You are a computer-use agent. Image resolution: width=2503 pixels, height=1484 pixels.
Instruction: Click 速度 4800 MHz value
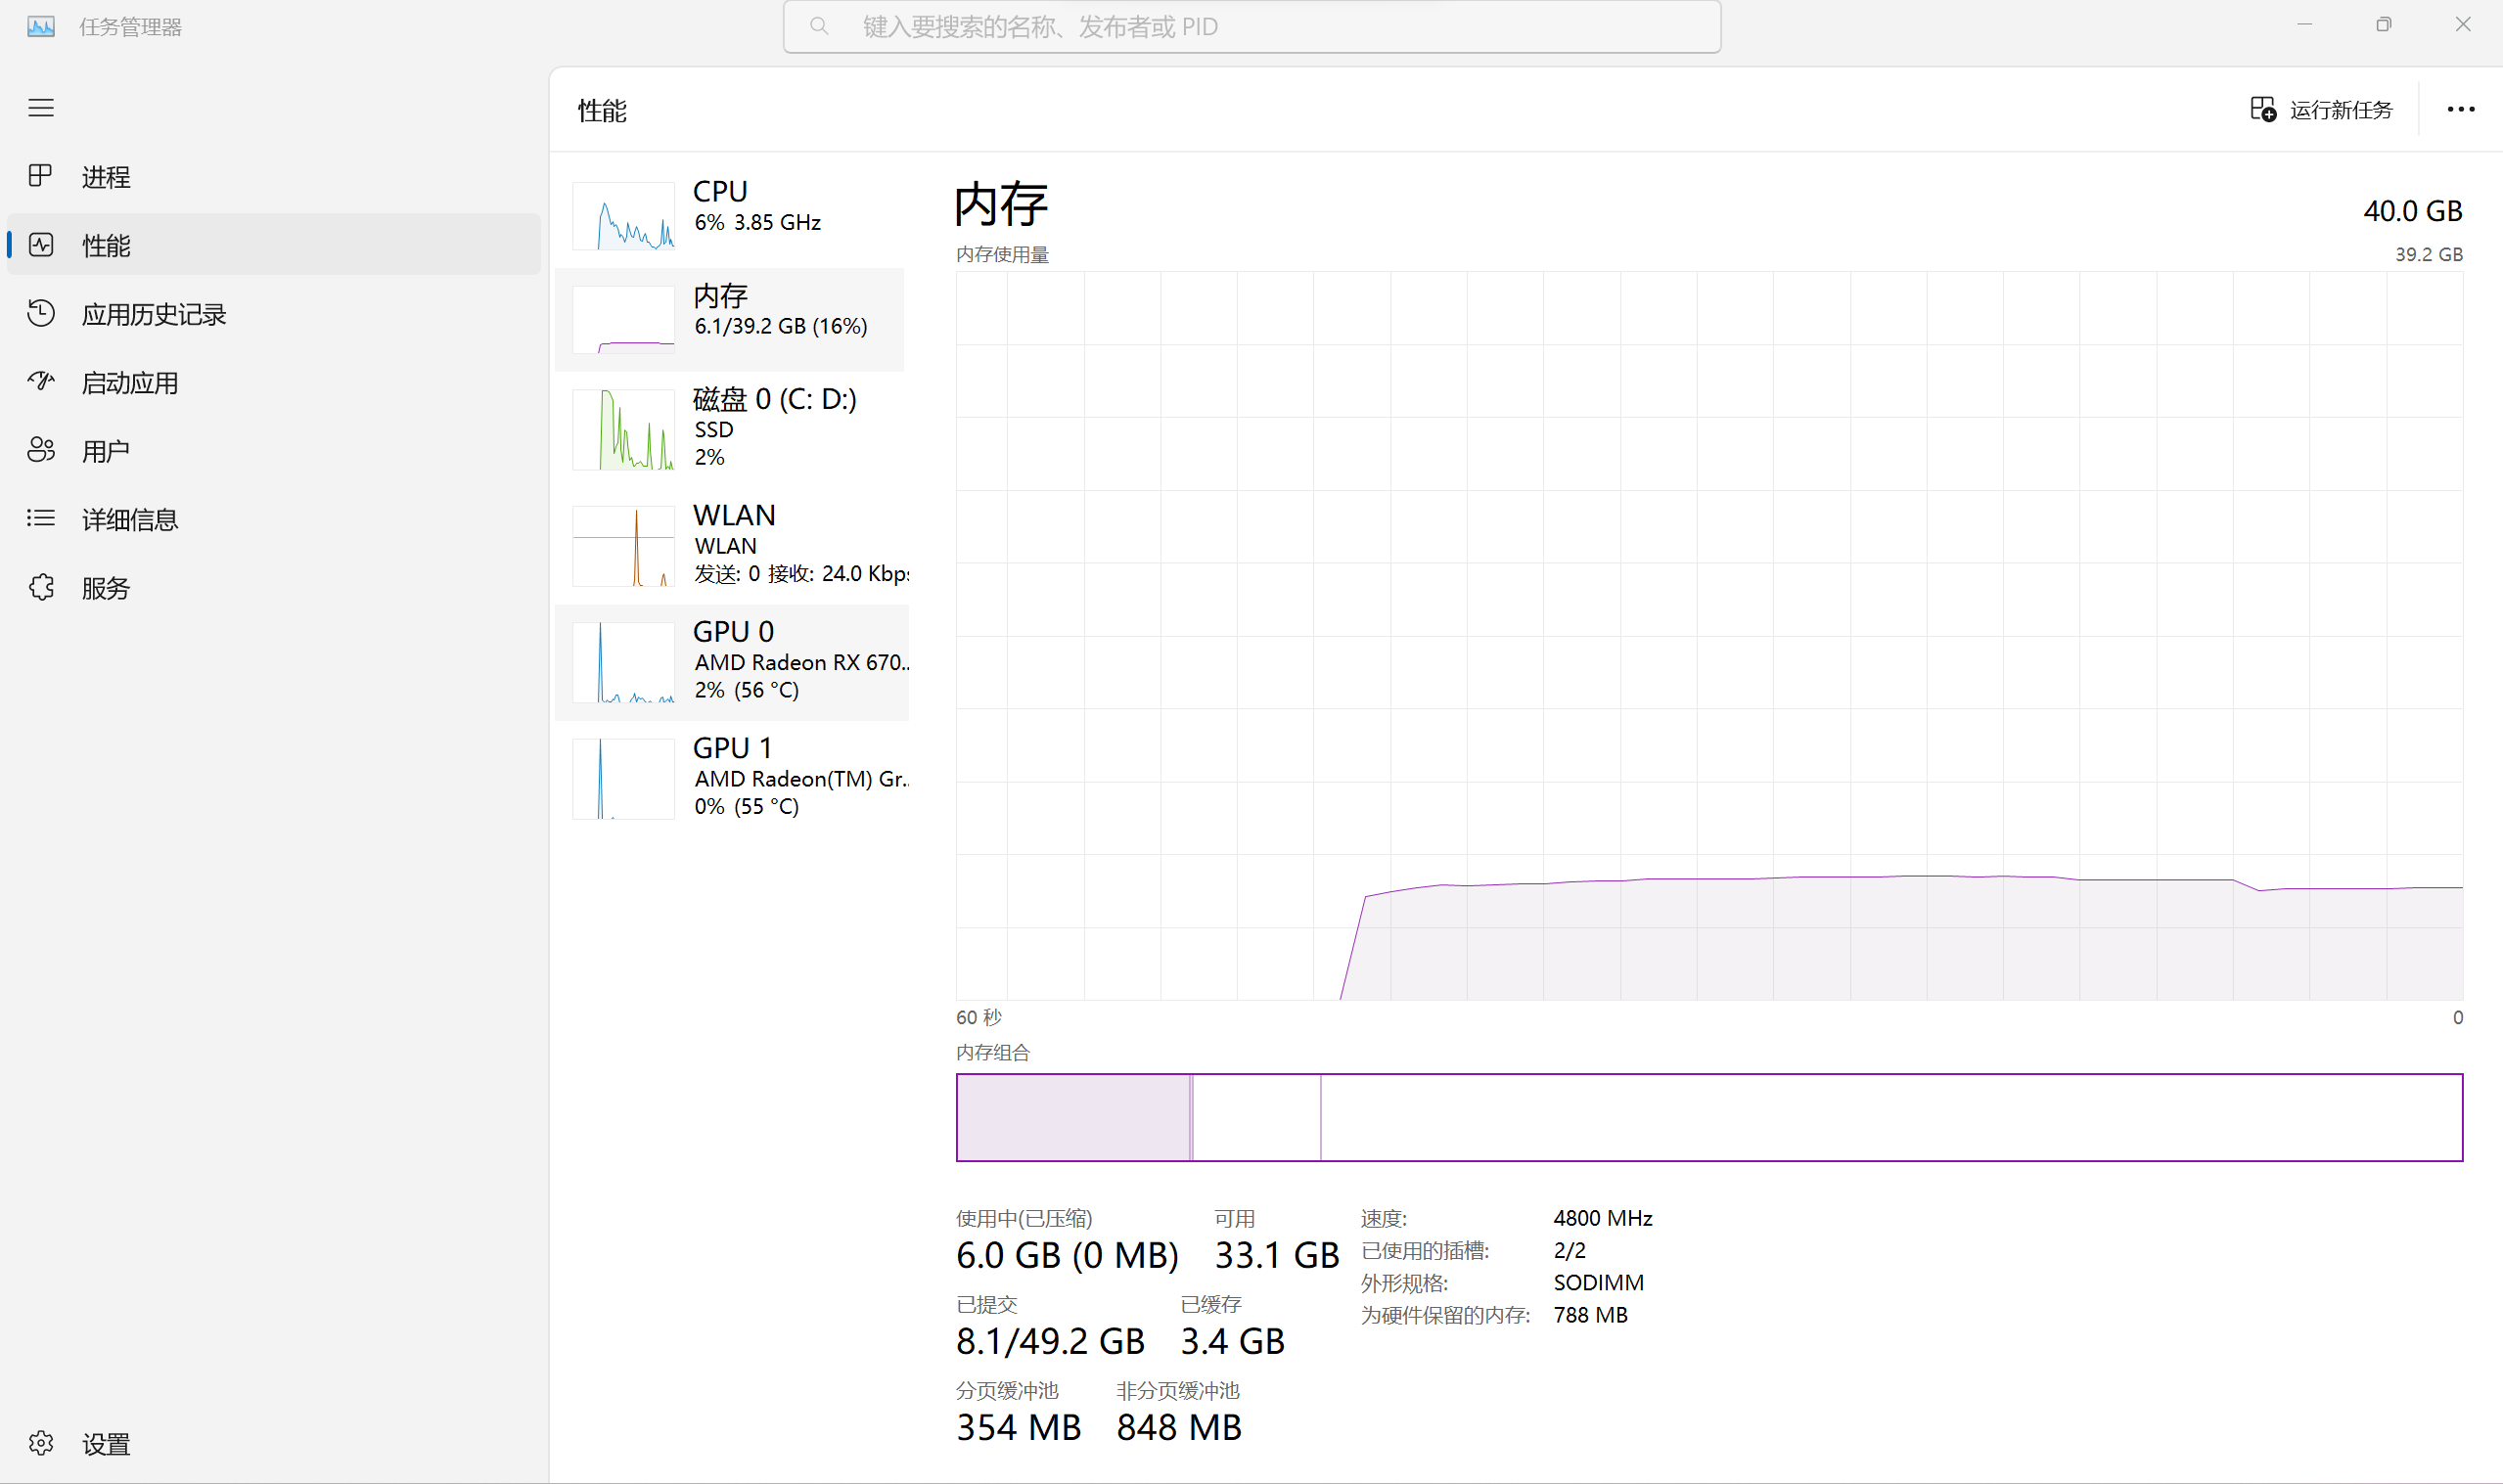(1602, 1218)
